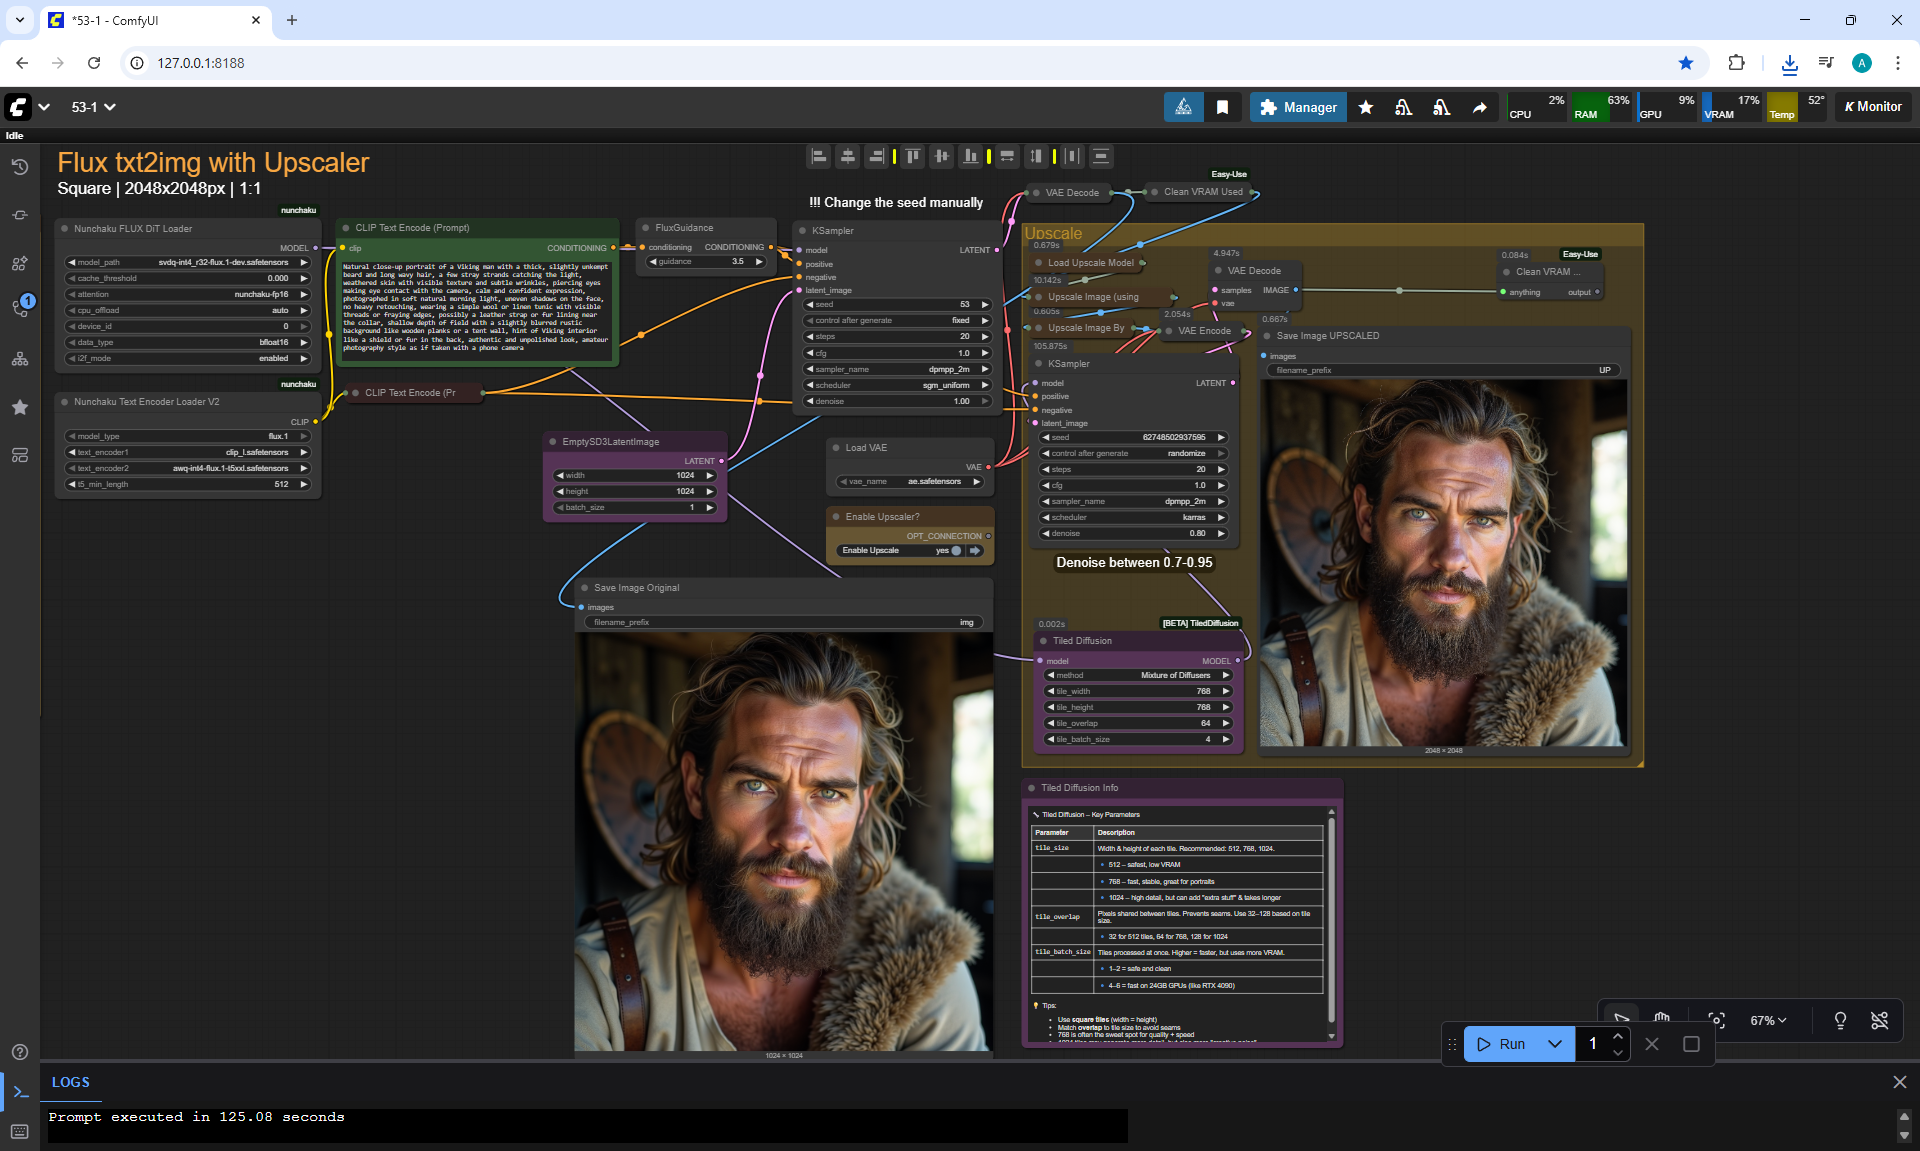This screenshot has height=1151, width=1920.
Task: Open the queue history sidebar icon
Action: [20, 167]
